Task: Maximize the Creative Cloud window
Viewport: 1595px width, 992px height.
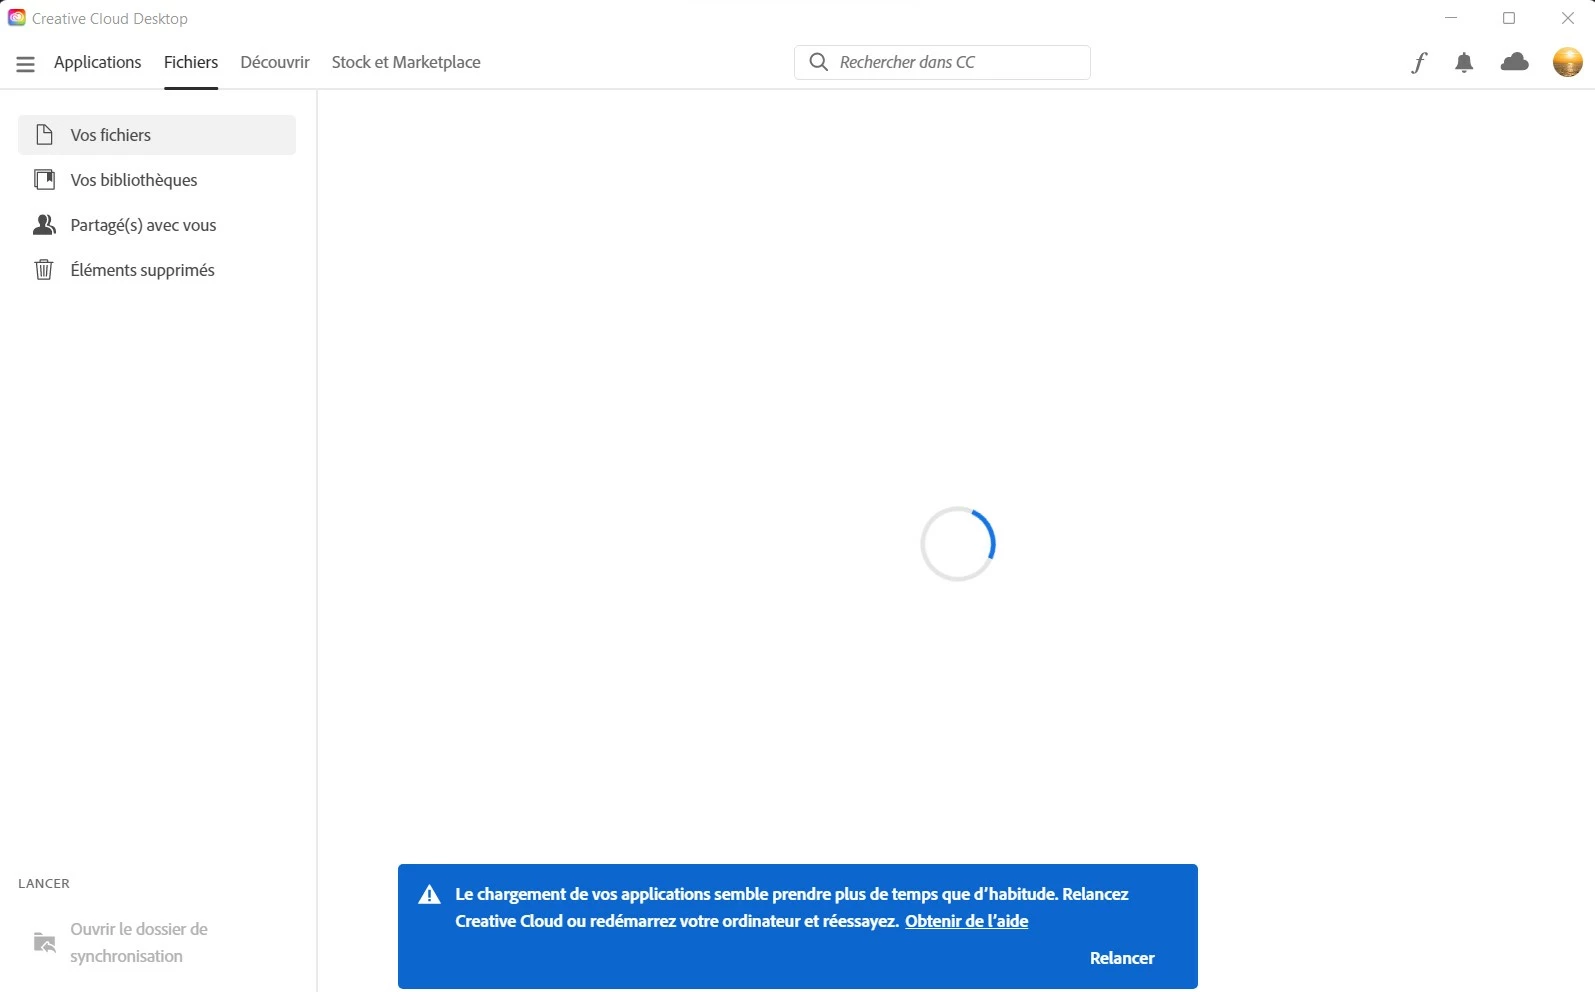Action: [x=1509, y=18]
